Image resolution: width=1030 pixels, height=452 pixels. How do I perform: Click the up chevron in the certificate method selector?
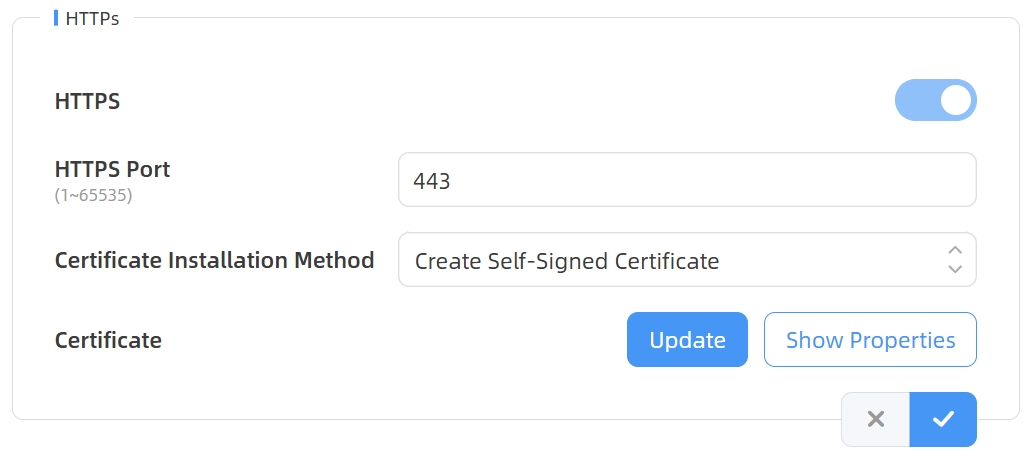pos(955,250)
